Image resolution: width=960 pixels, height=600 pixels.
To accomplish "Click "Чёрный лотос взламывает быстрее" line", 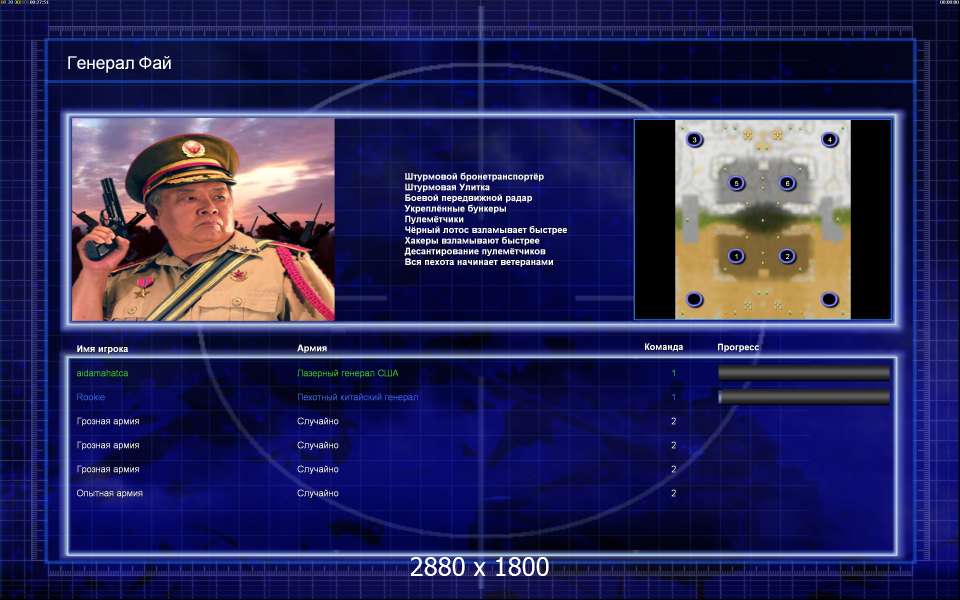I will 486,230.
